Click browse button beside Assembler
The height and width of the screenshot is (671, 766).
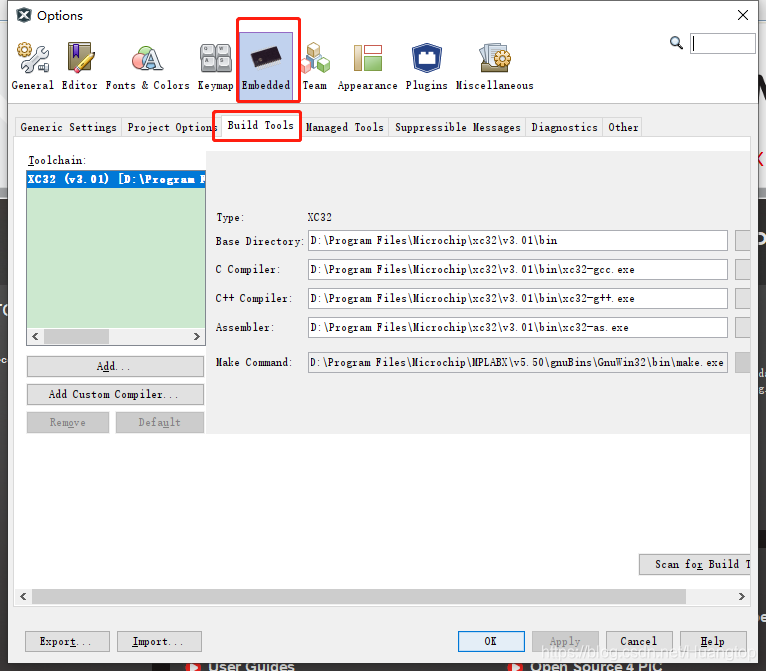click(x=743, y=327)
